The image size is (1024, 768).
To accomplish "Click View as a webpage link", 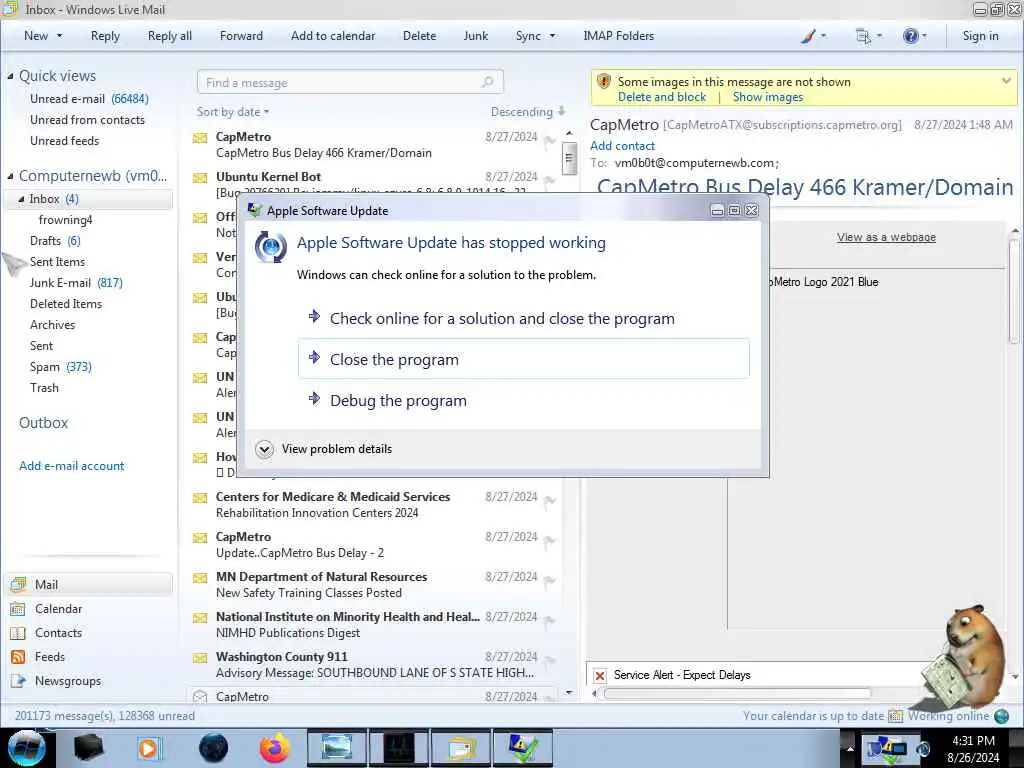I will pyautogui.click(x=886, y=237).
